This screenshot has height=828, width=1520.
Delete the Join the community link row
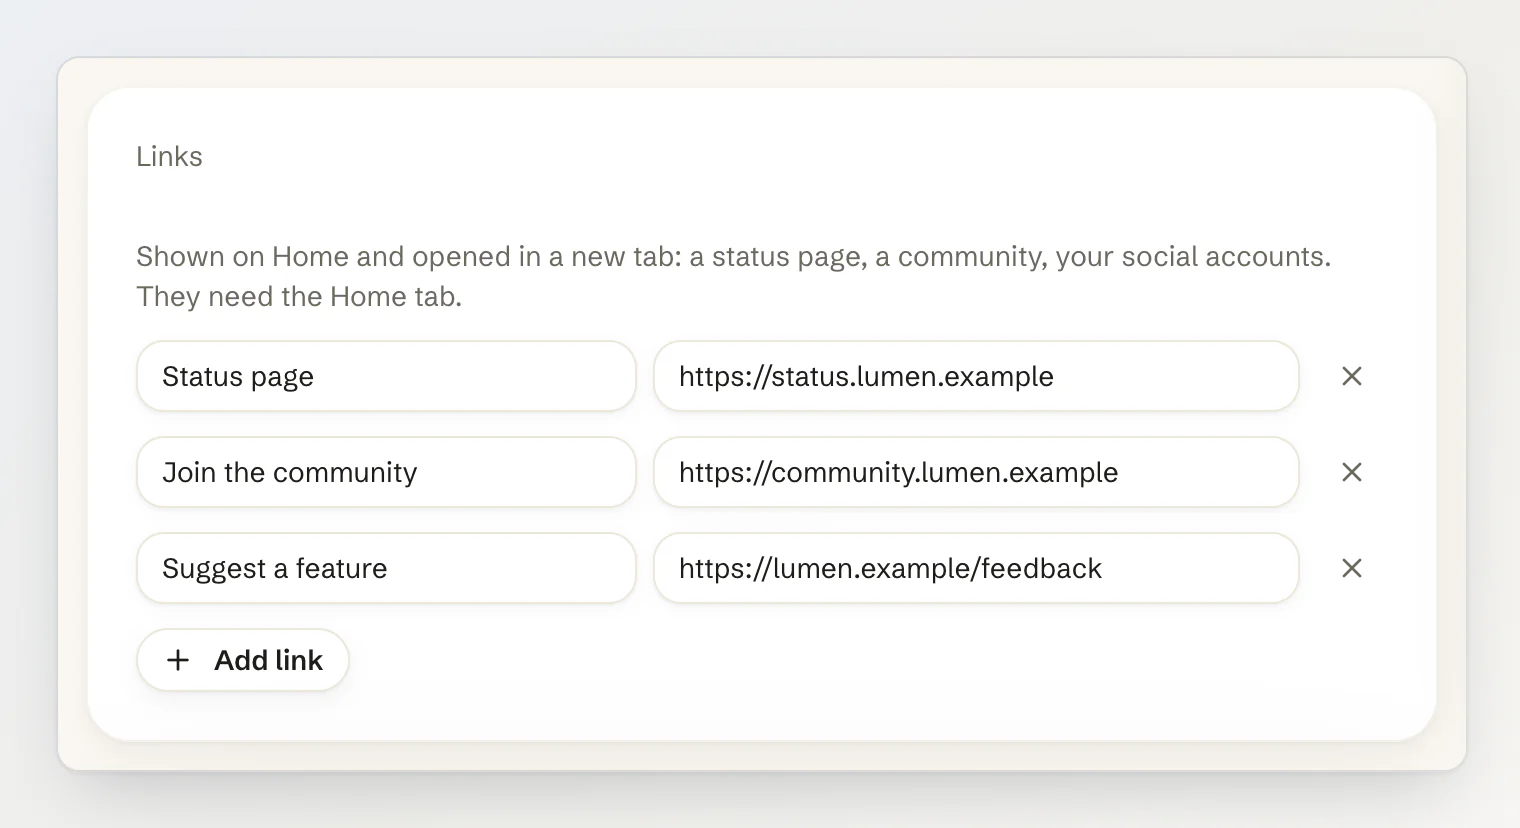tap(1351, 472)
